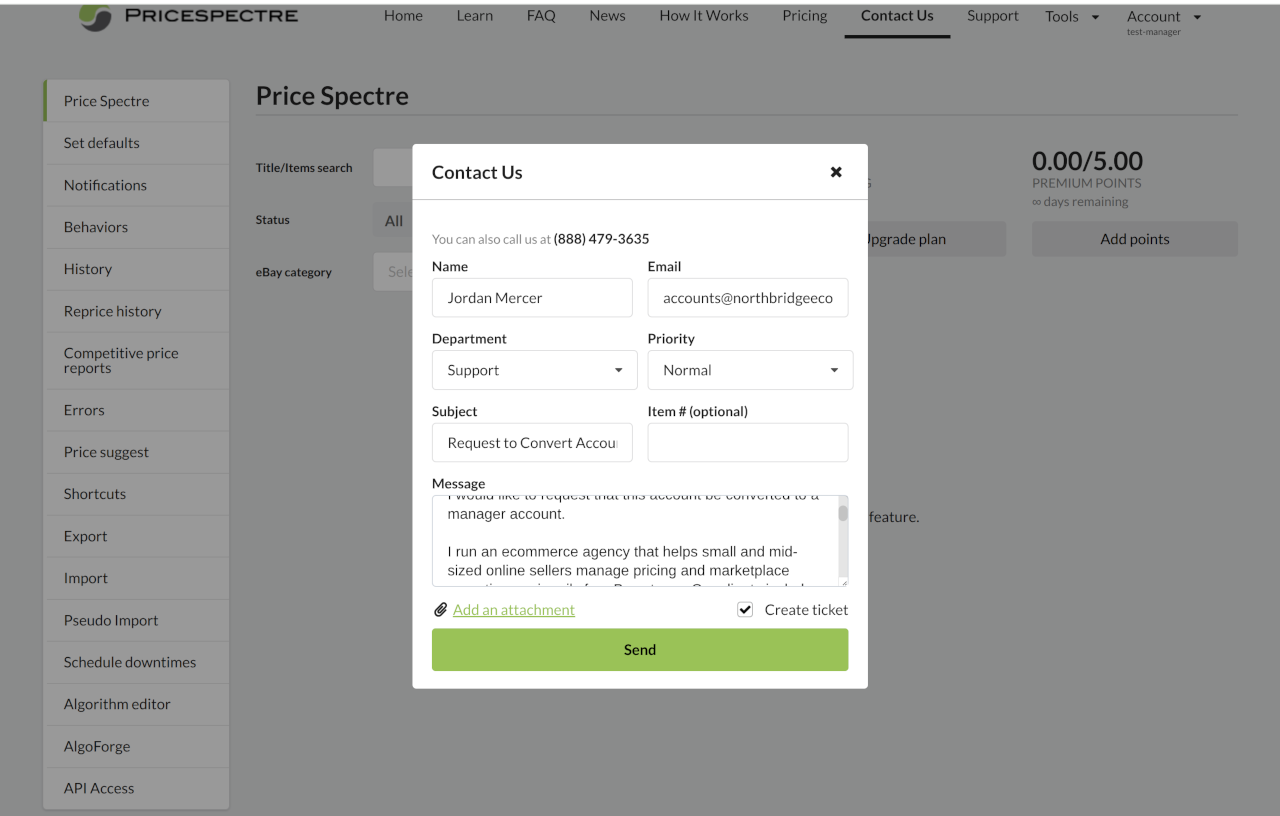The image size is (1280, 816).
Task: Open the Department dropdown
Action: pos(534,370)
